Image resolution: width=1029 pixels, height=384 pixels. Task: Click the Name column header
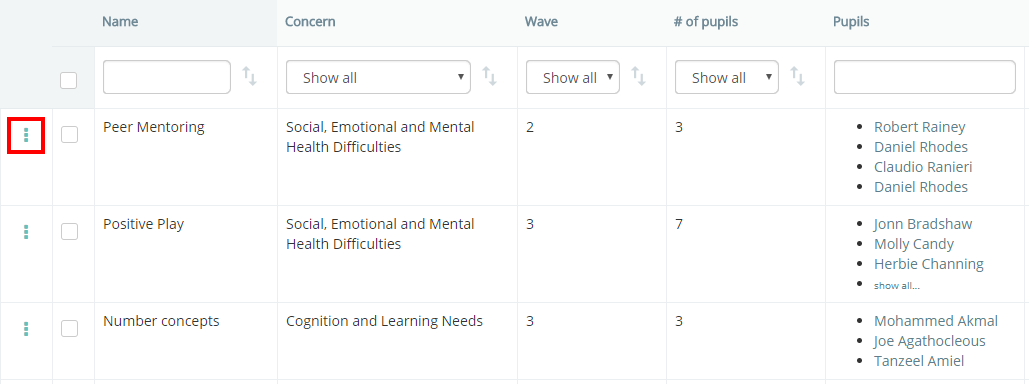pyautogui.click(x=120, y=22)
